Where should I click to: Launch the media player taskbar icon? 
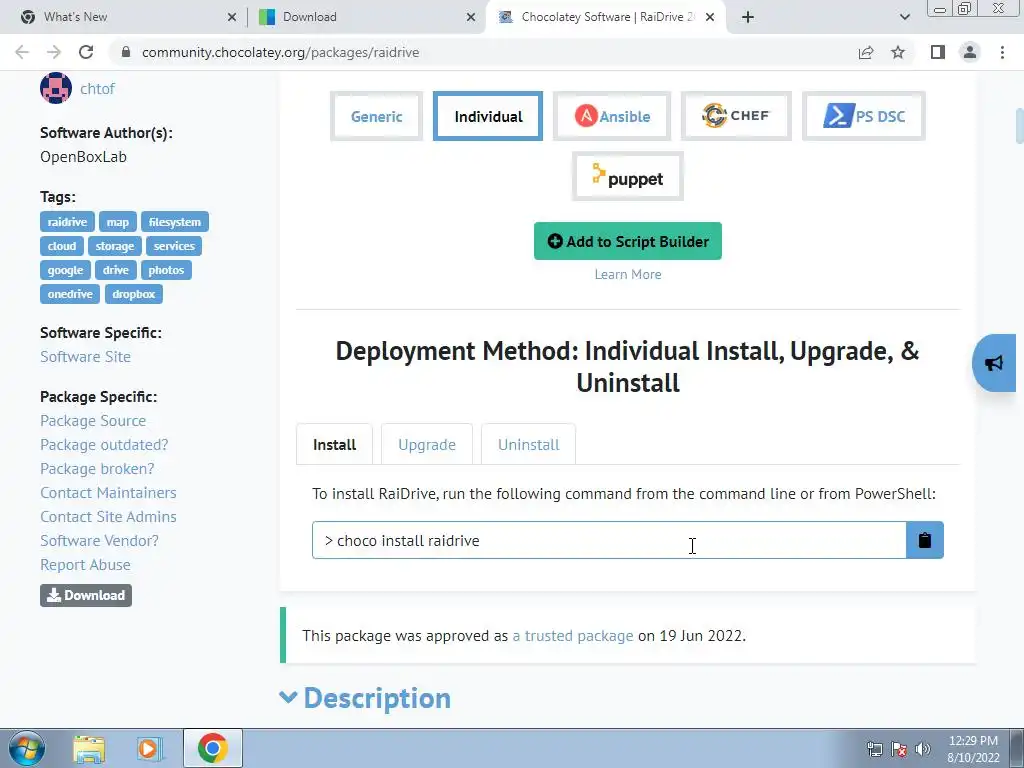pyautogui.click(x=150, y=749)
